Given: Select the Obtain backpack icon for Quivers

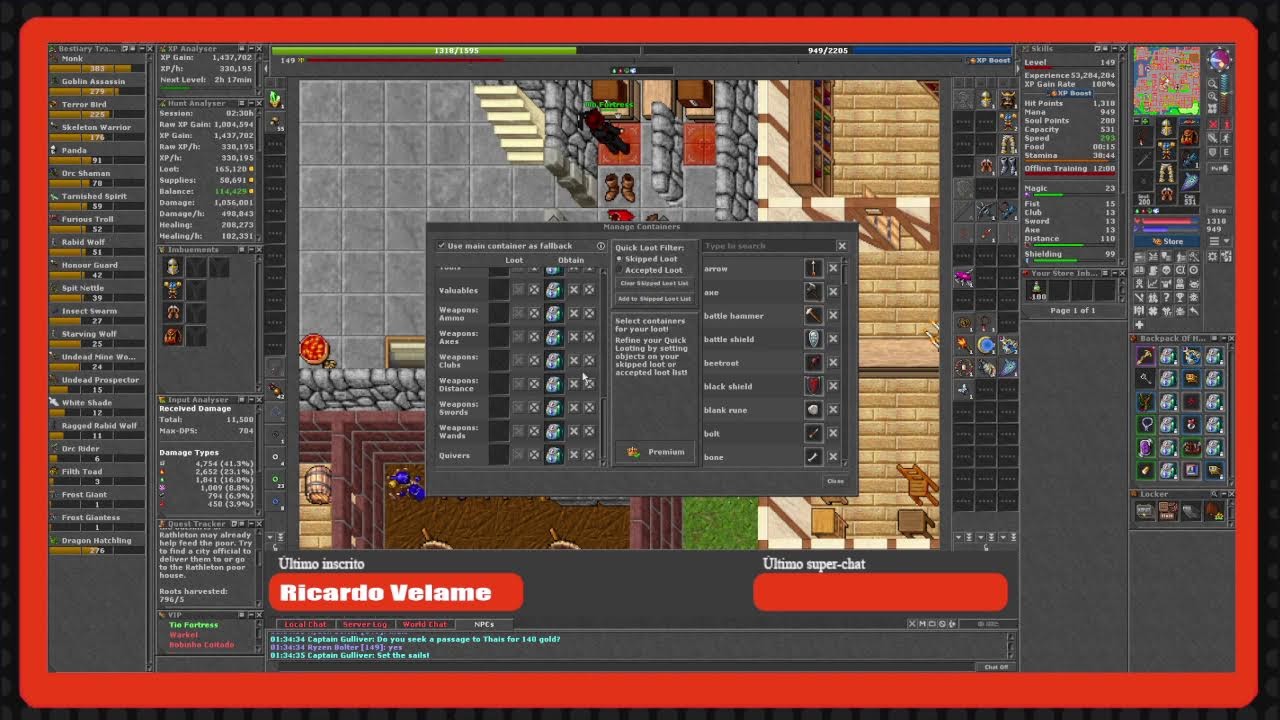Looking at the screenshot, I should pos(553,455).
